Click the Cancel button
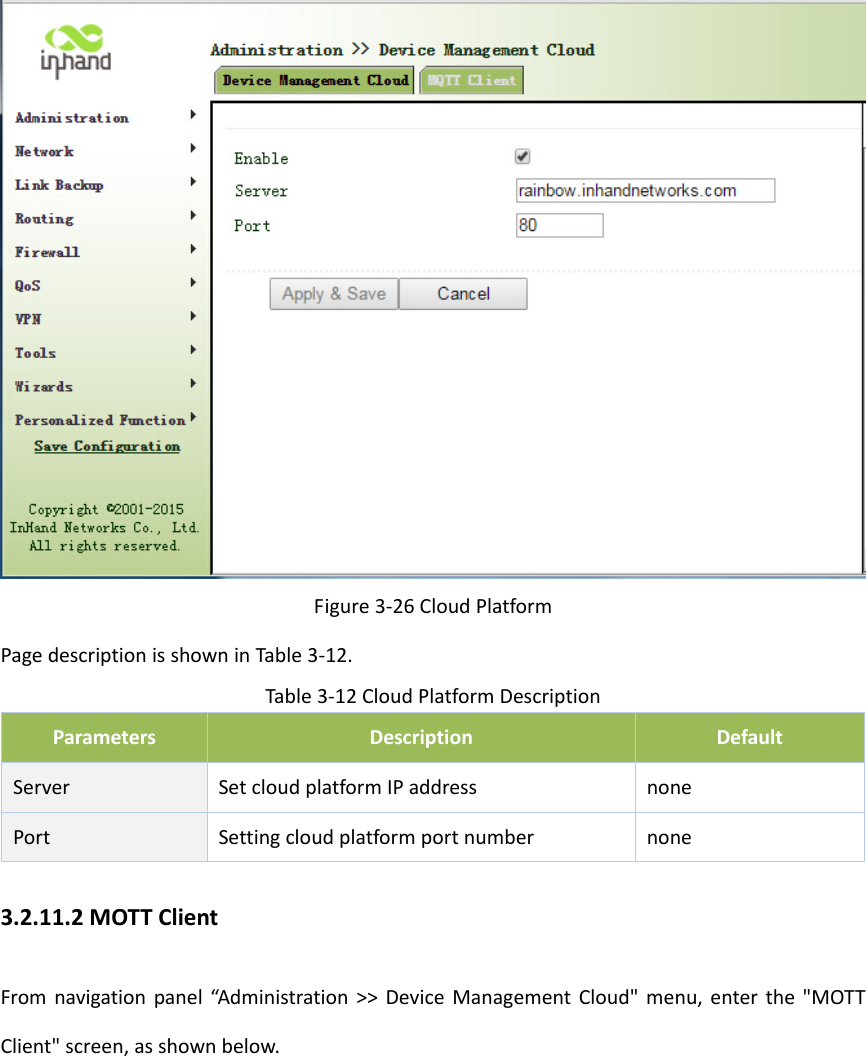Screen dimensions: 866x1056 point(463,293)
